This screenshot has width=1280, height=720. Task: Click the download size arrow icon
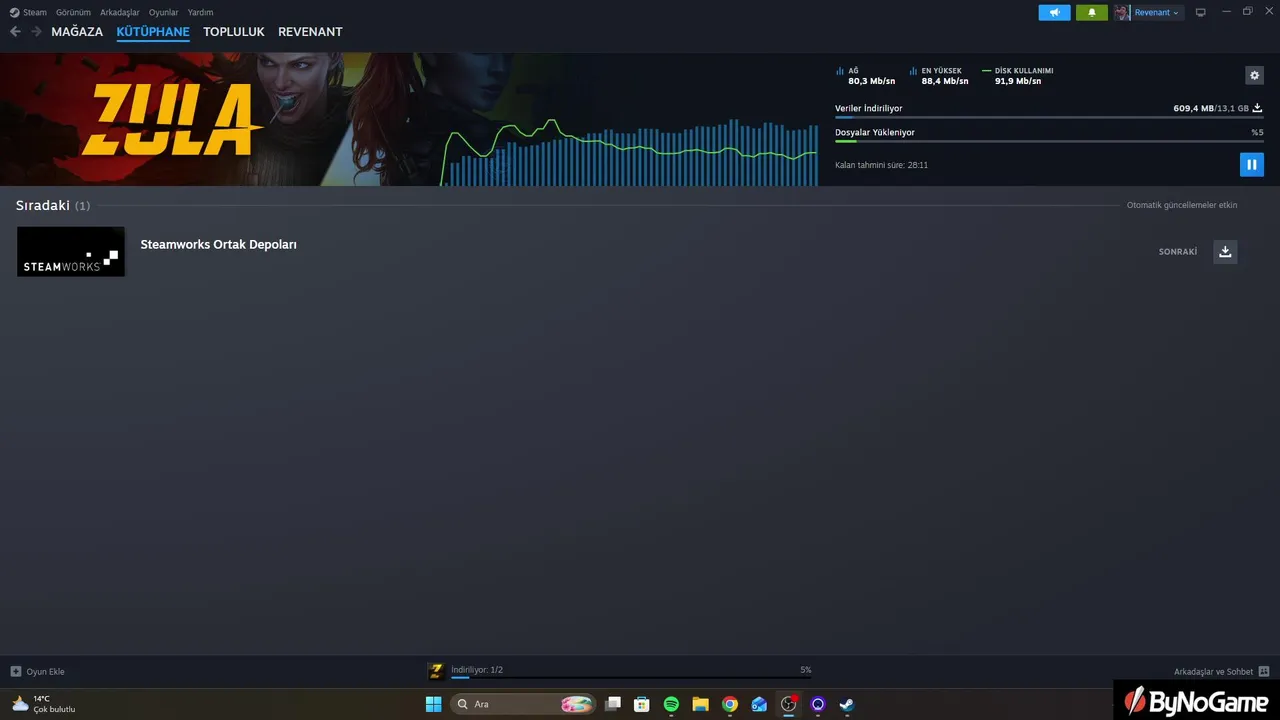pyautogui.click(x=1258, y=108)
